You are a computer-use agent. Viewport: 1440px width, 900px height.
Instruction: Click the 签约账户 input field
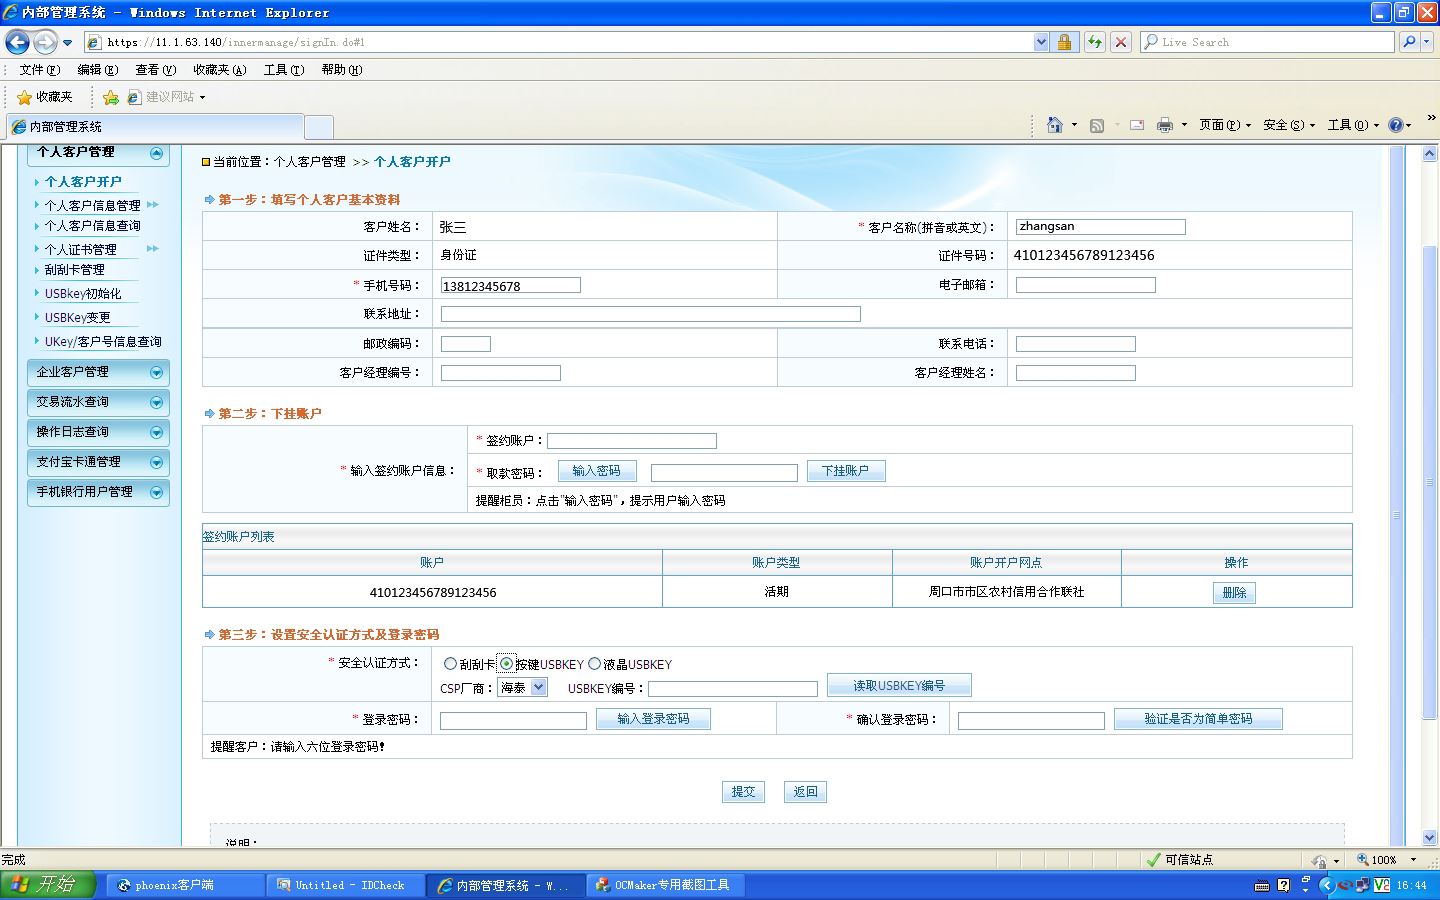tap(632, 441)
